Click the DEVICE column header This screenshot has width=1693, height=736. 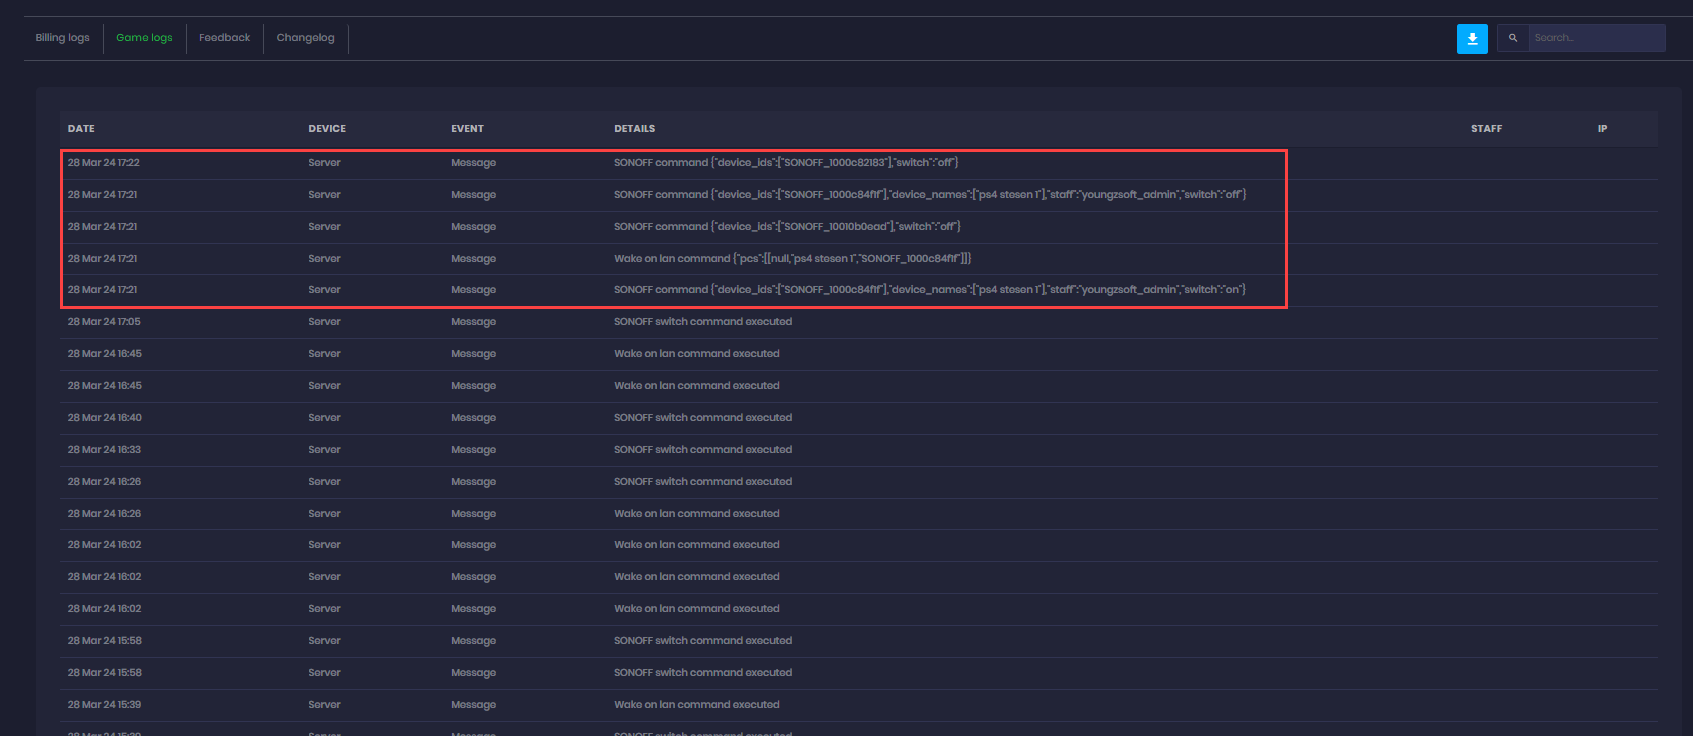click(x=327, y=129)
